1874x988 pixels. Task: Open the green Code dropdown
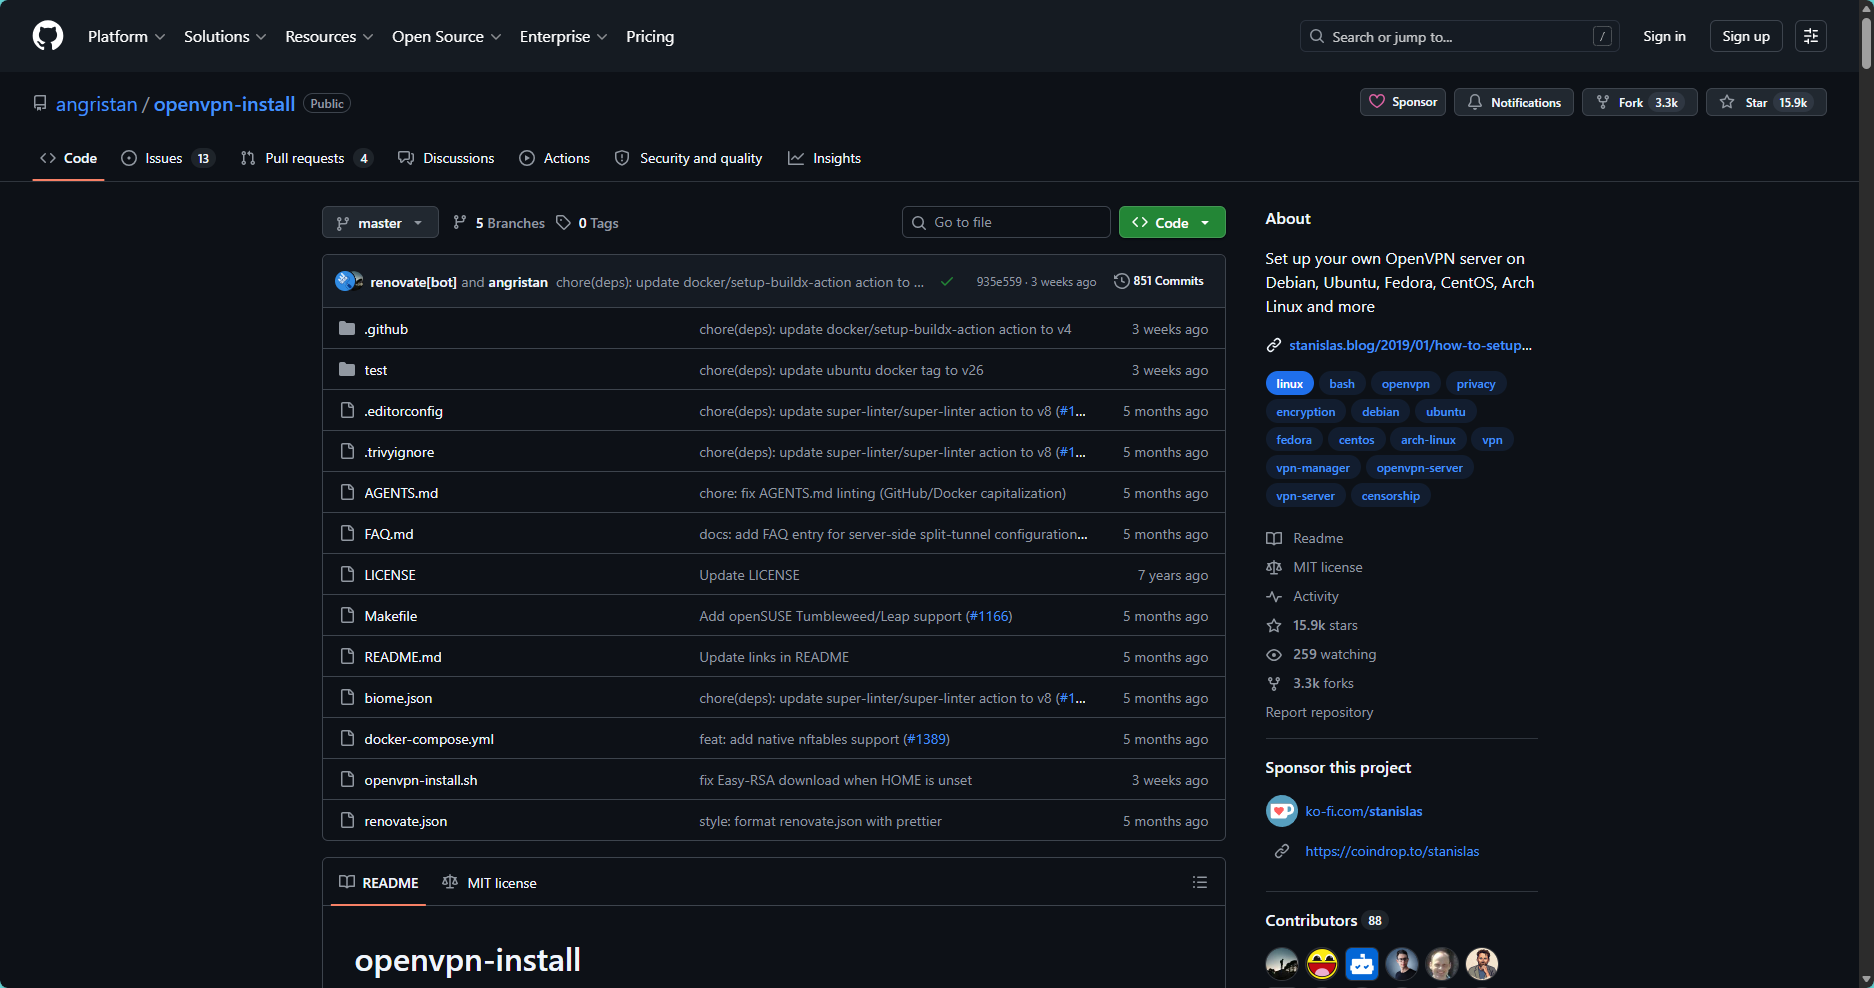pyautogui.click(x=1172, y=222)
